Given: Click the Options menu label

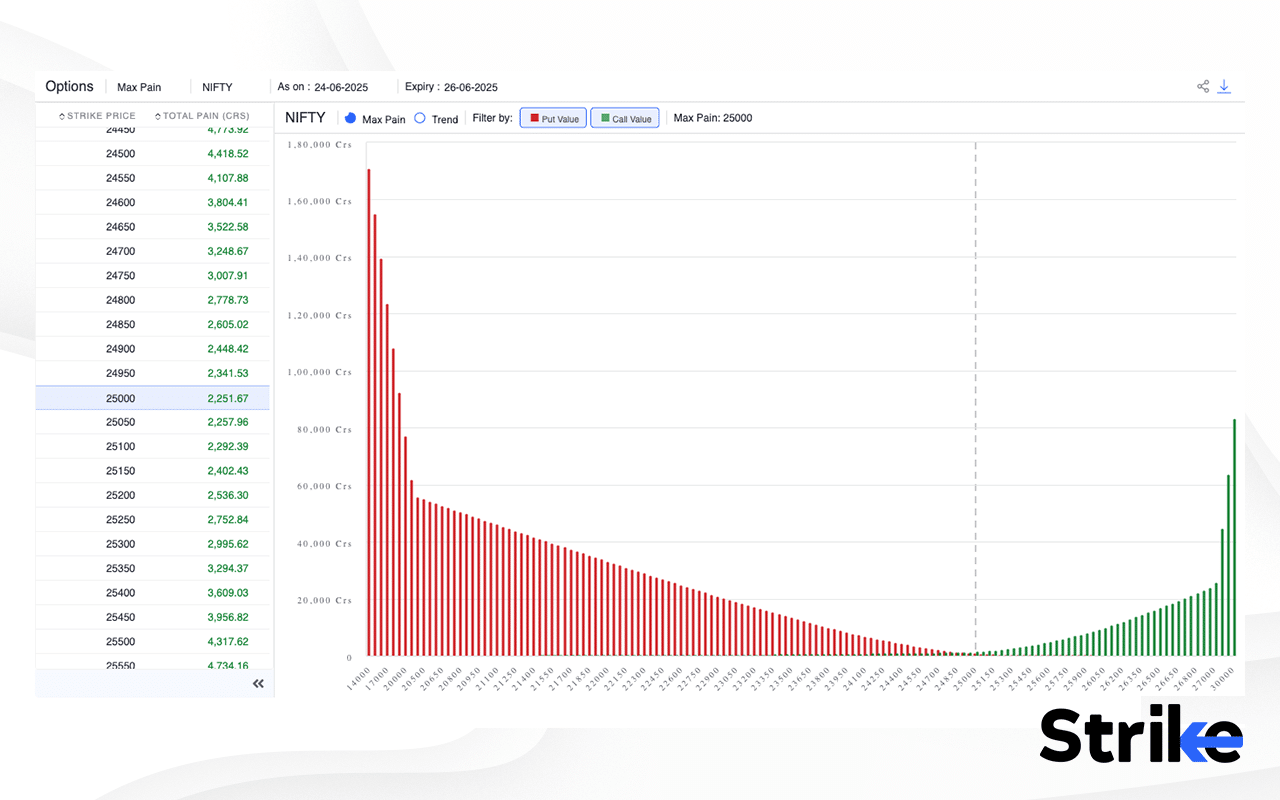Looking at the screenshot, I should (68, 86).
